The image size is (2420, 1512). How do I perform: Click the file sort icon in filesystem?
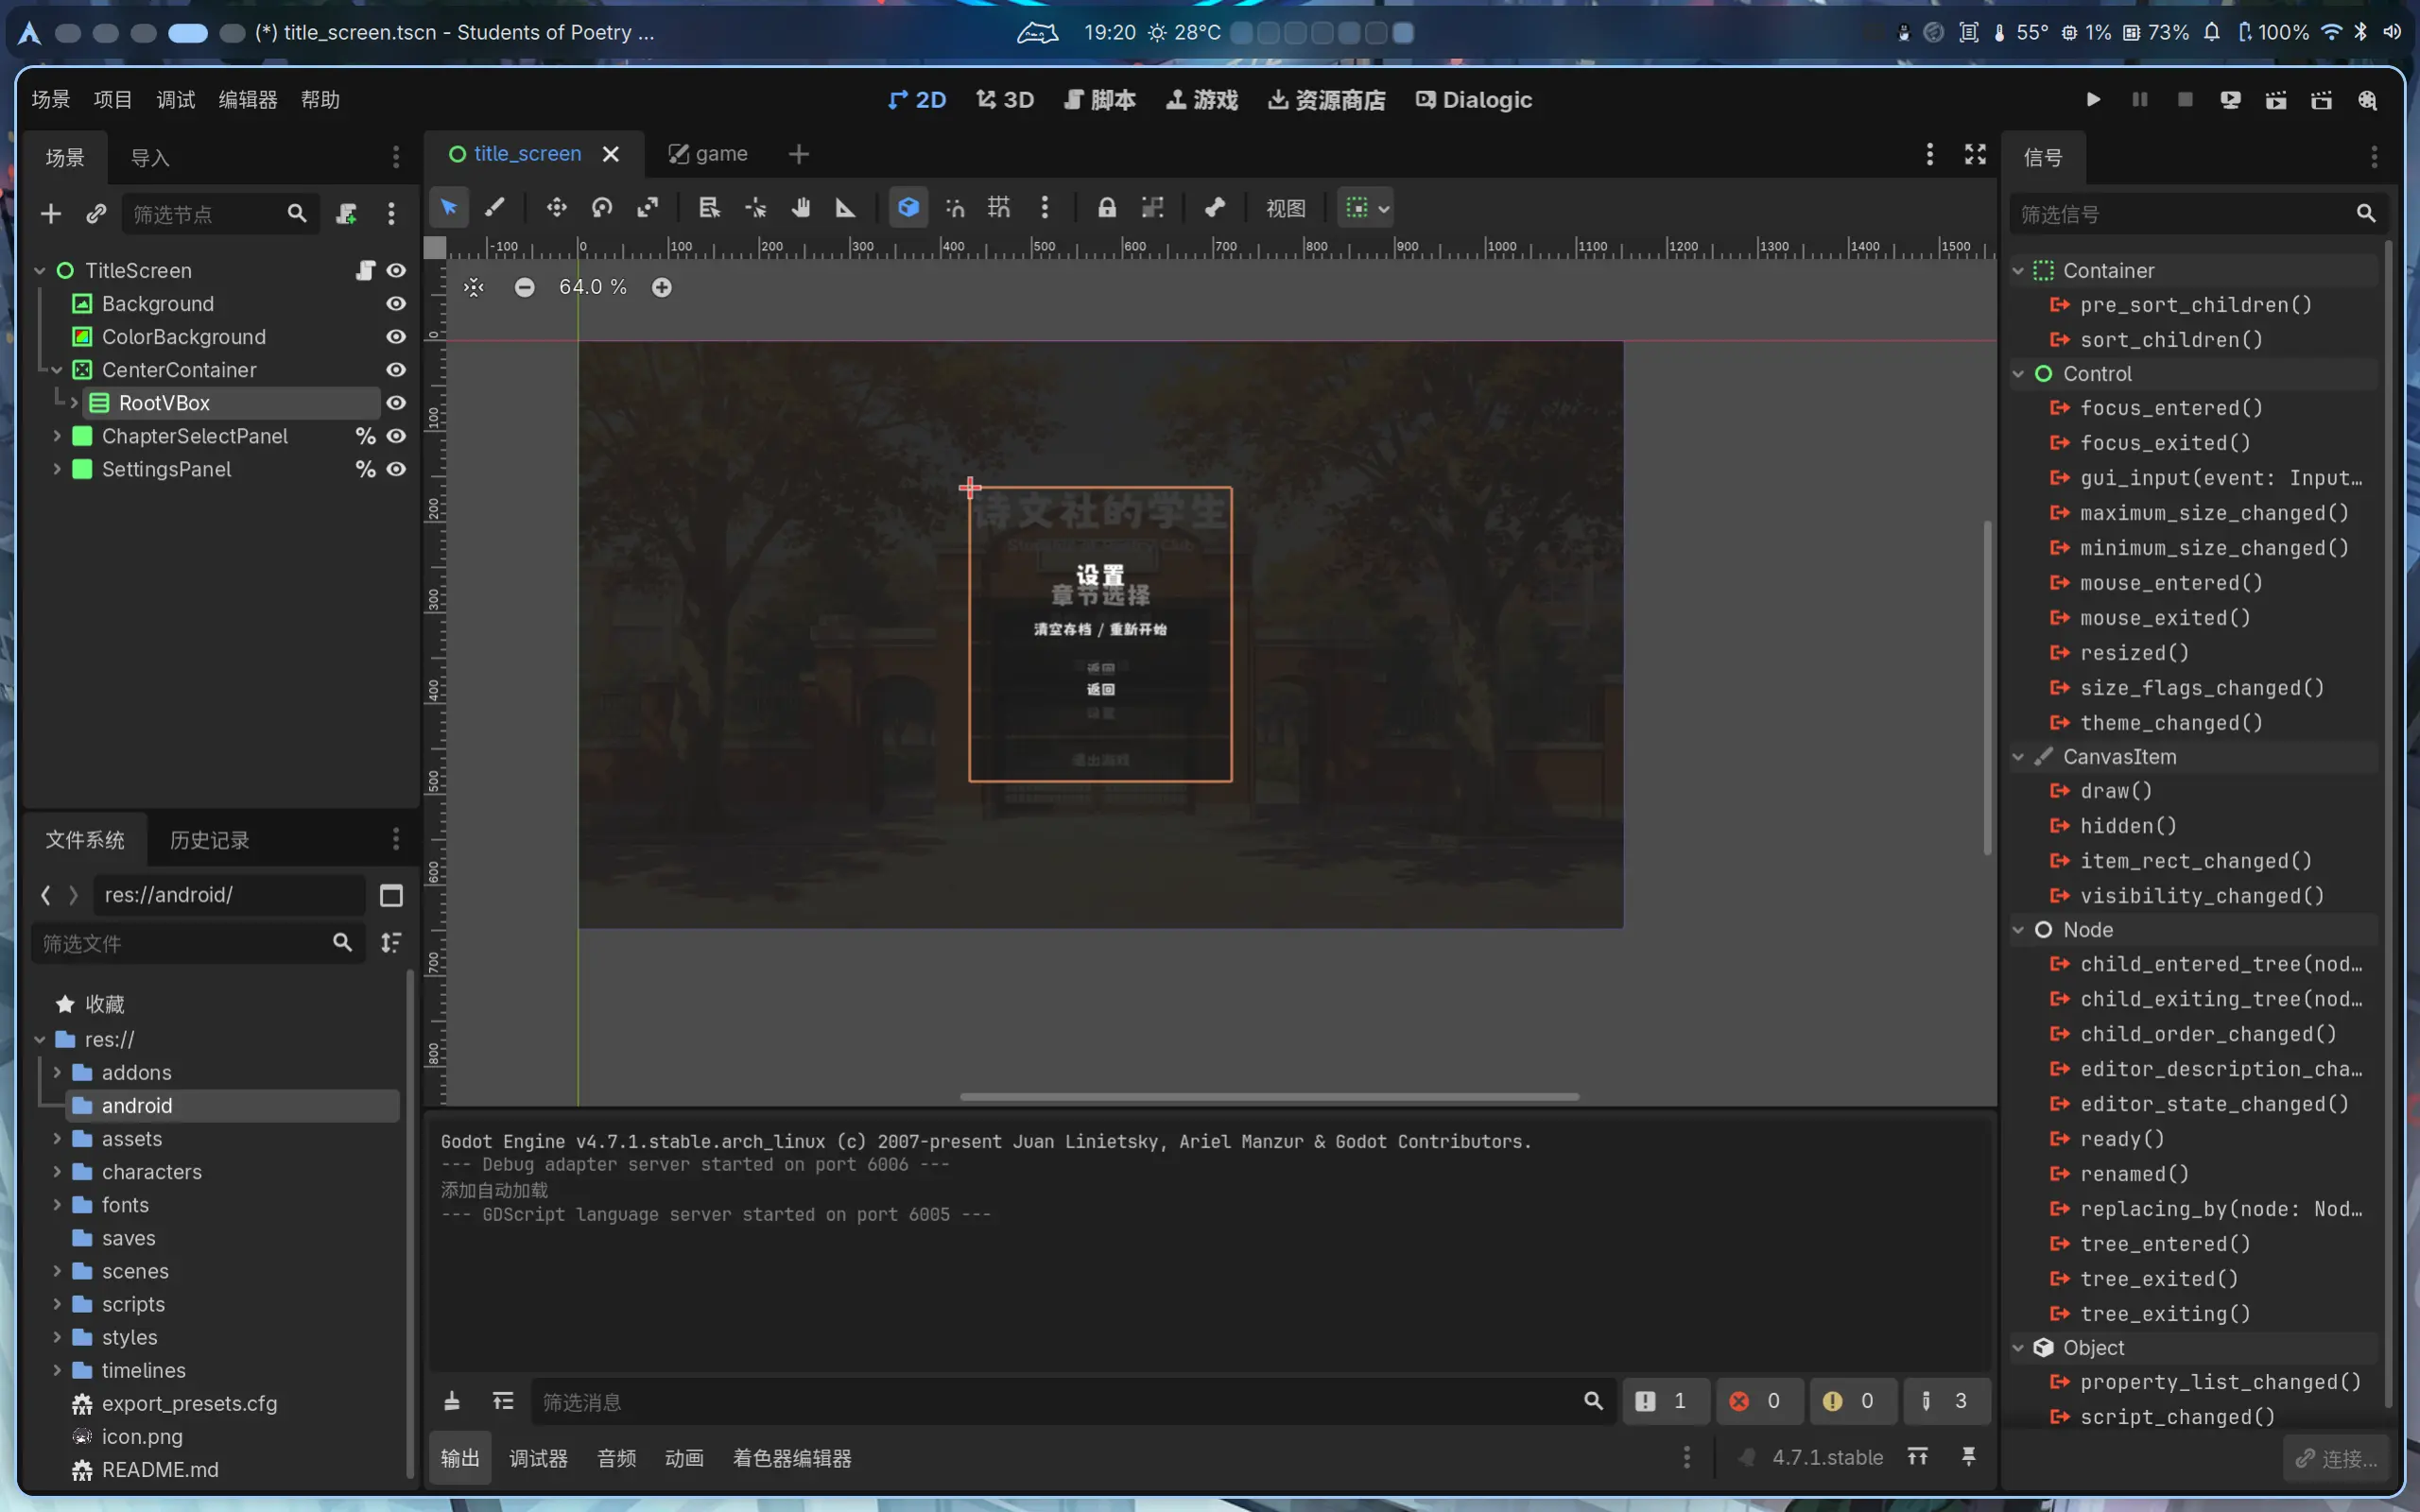(x=391, y=943)
